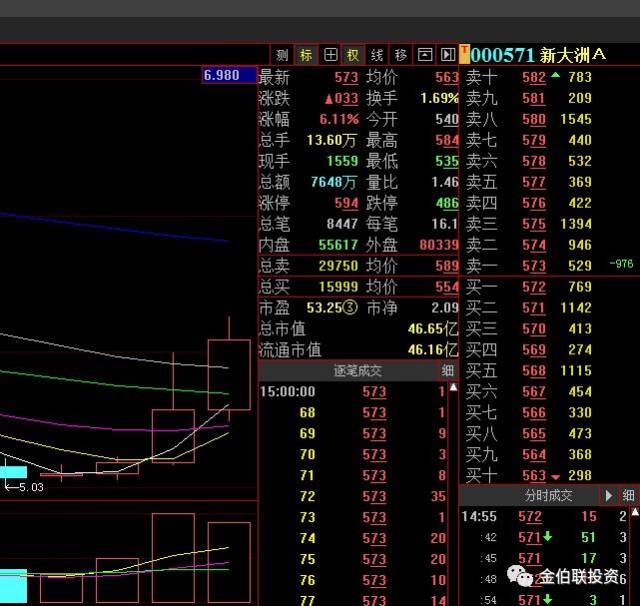Click the 今开 price 540

coord(447,119)
